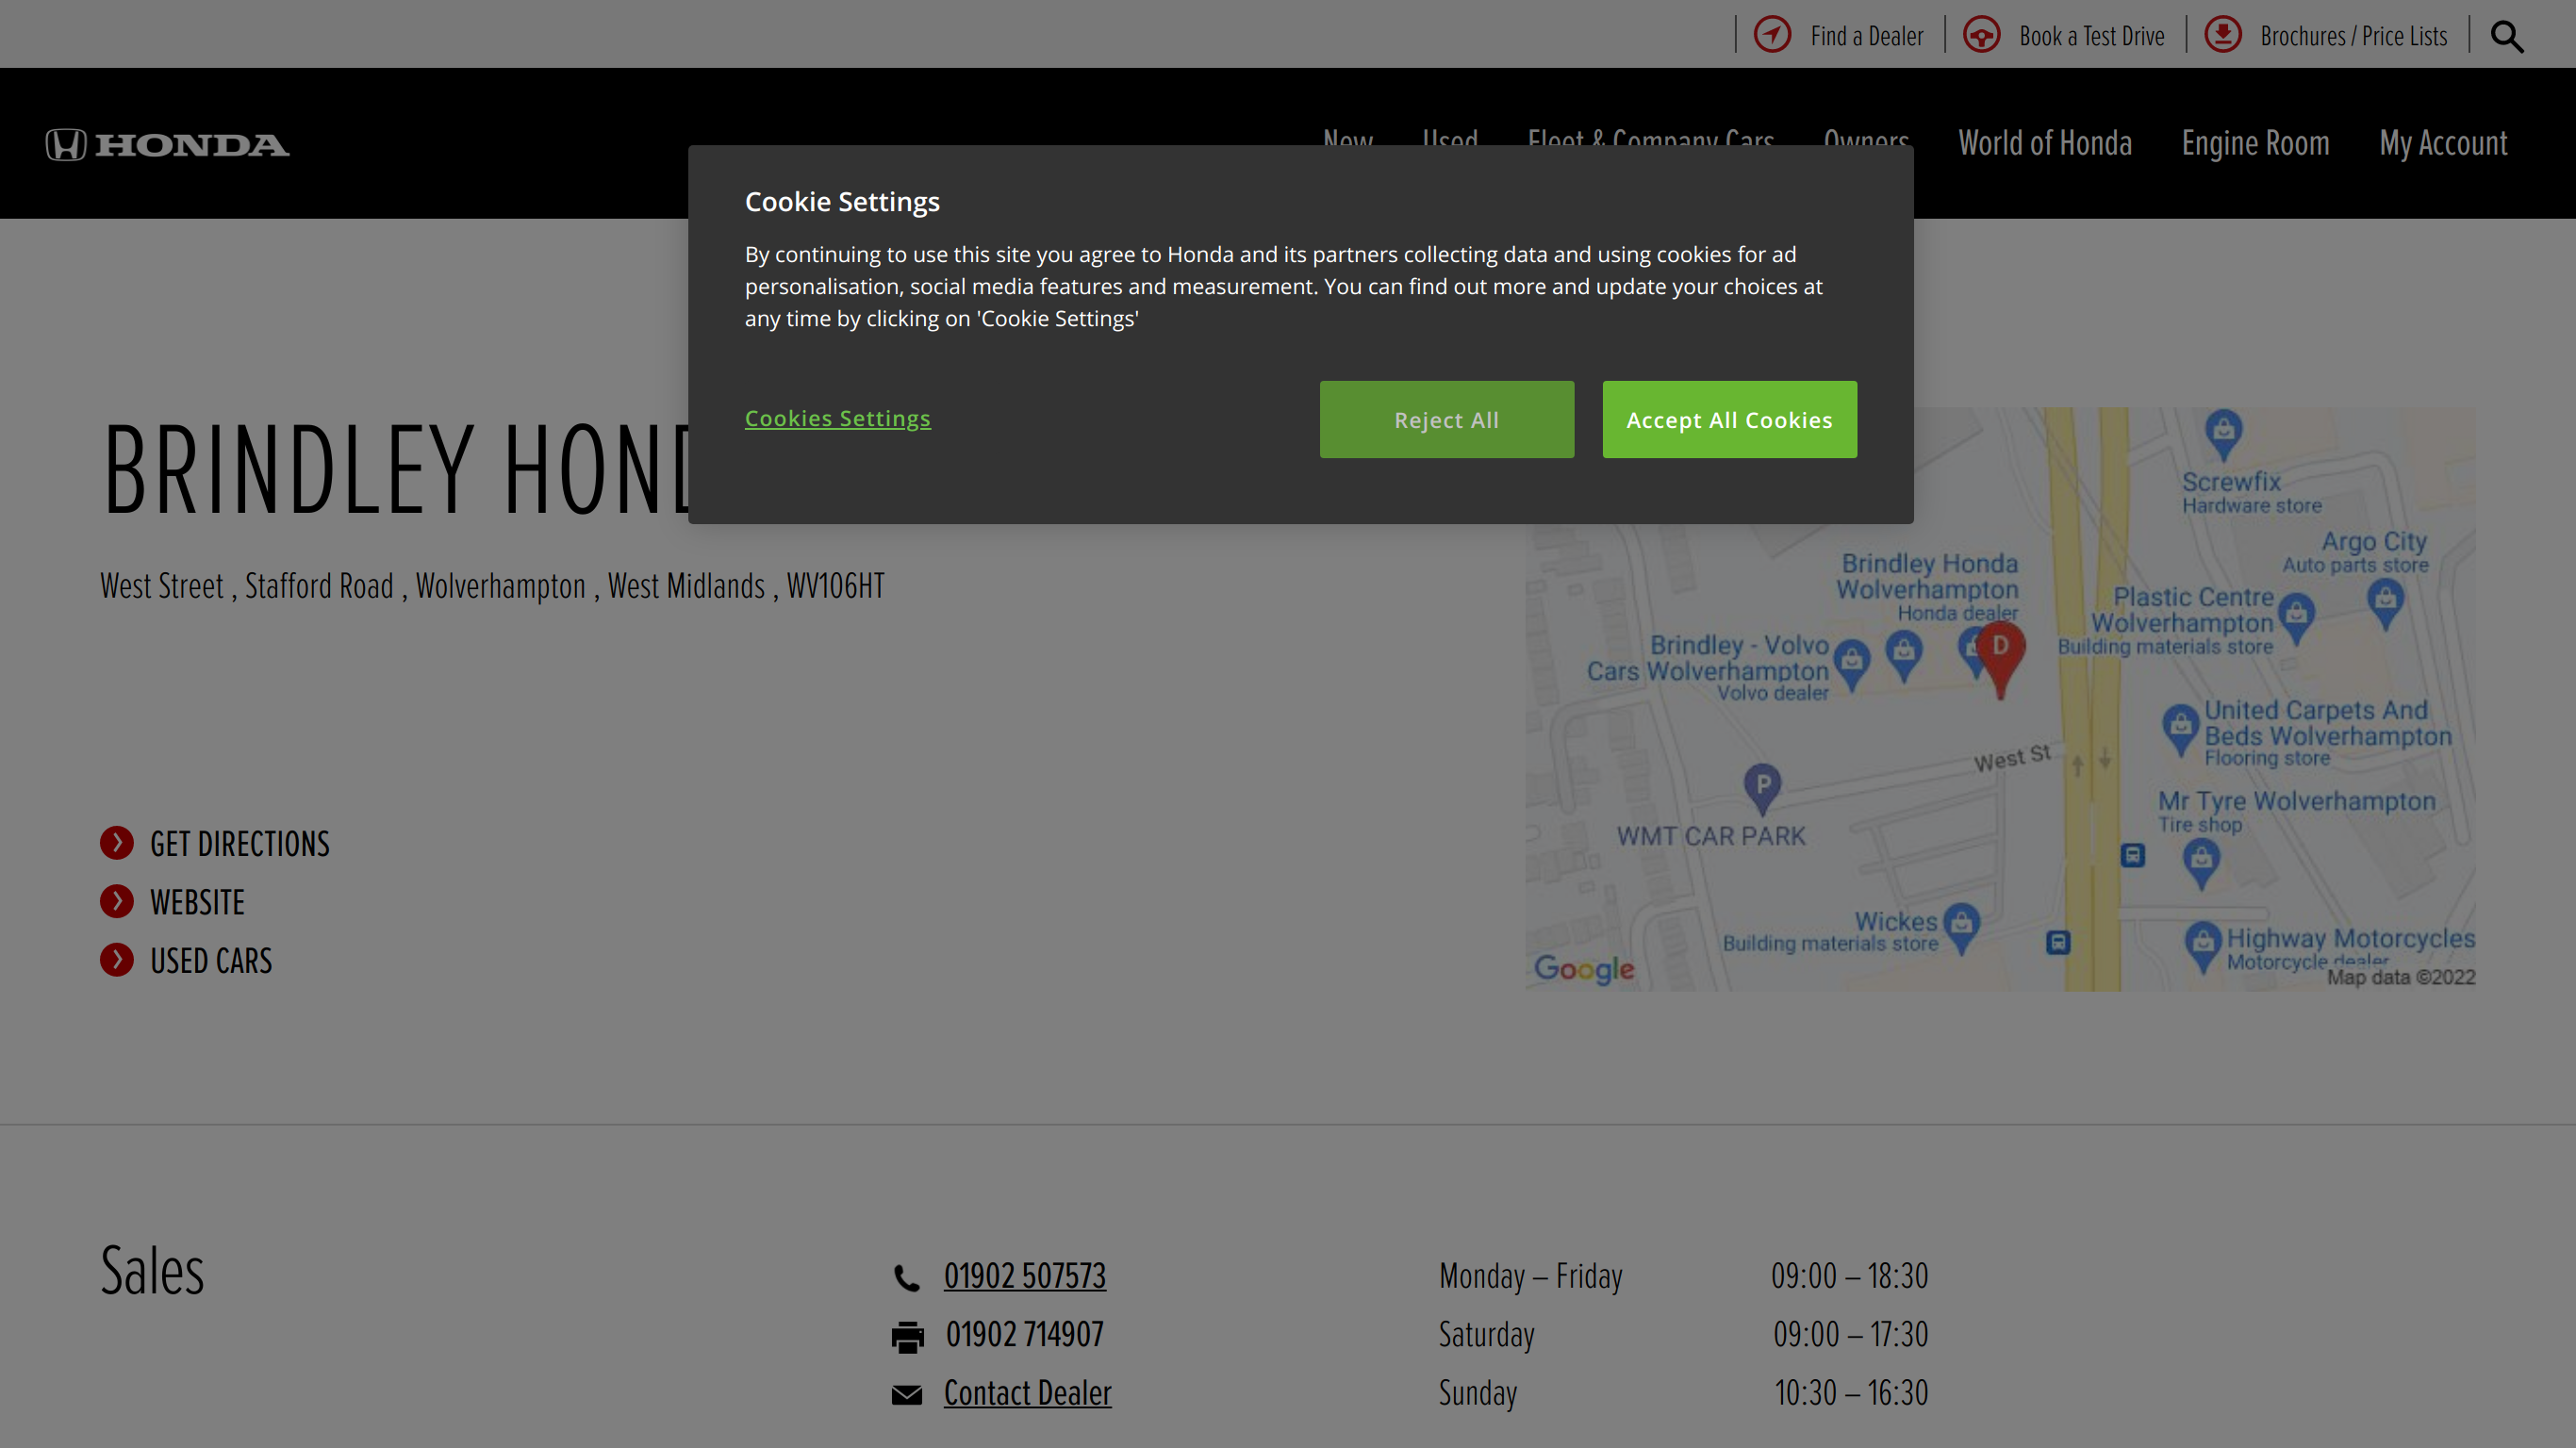Viewport: 2576px width, 1448px height.
Task: Click the Brochures download icon
Action: click(x=2222, y=35)
